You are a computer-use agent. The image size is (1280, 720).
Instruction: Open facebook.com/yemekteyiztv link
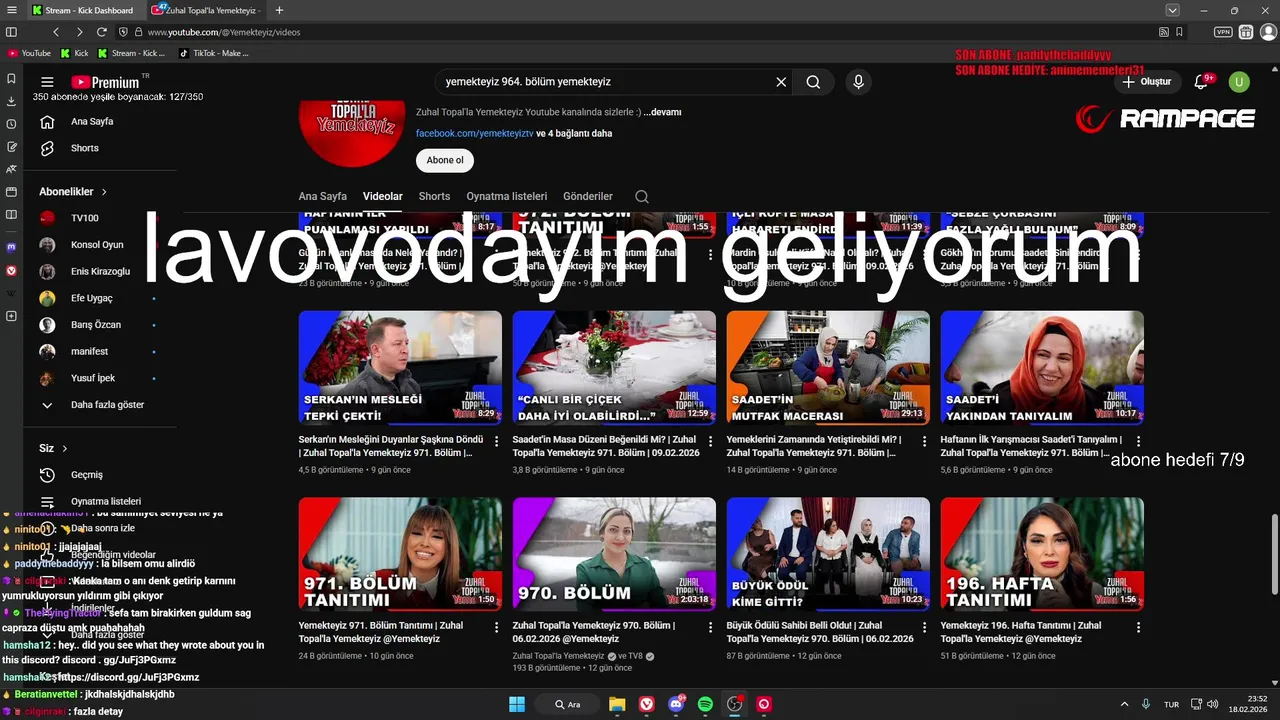pos(474,133)
